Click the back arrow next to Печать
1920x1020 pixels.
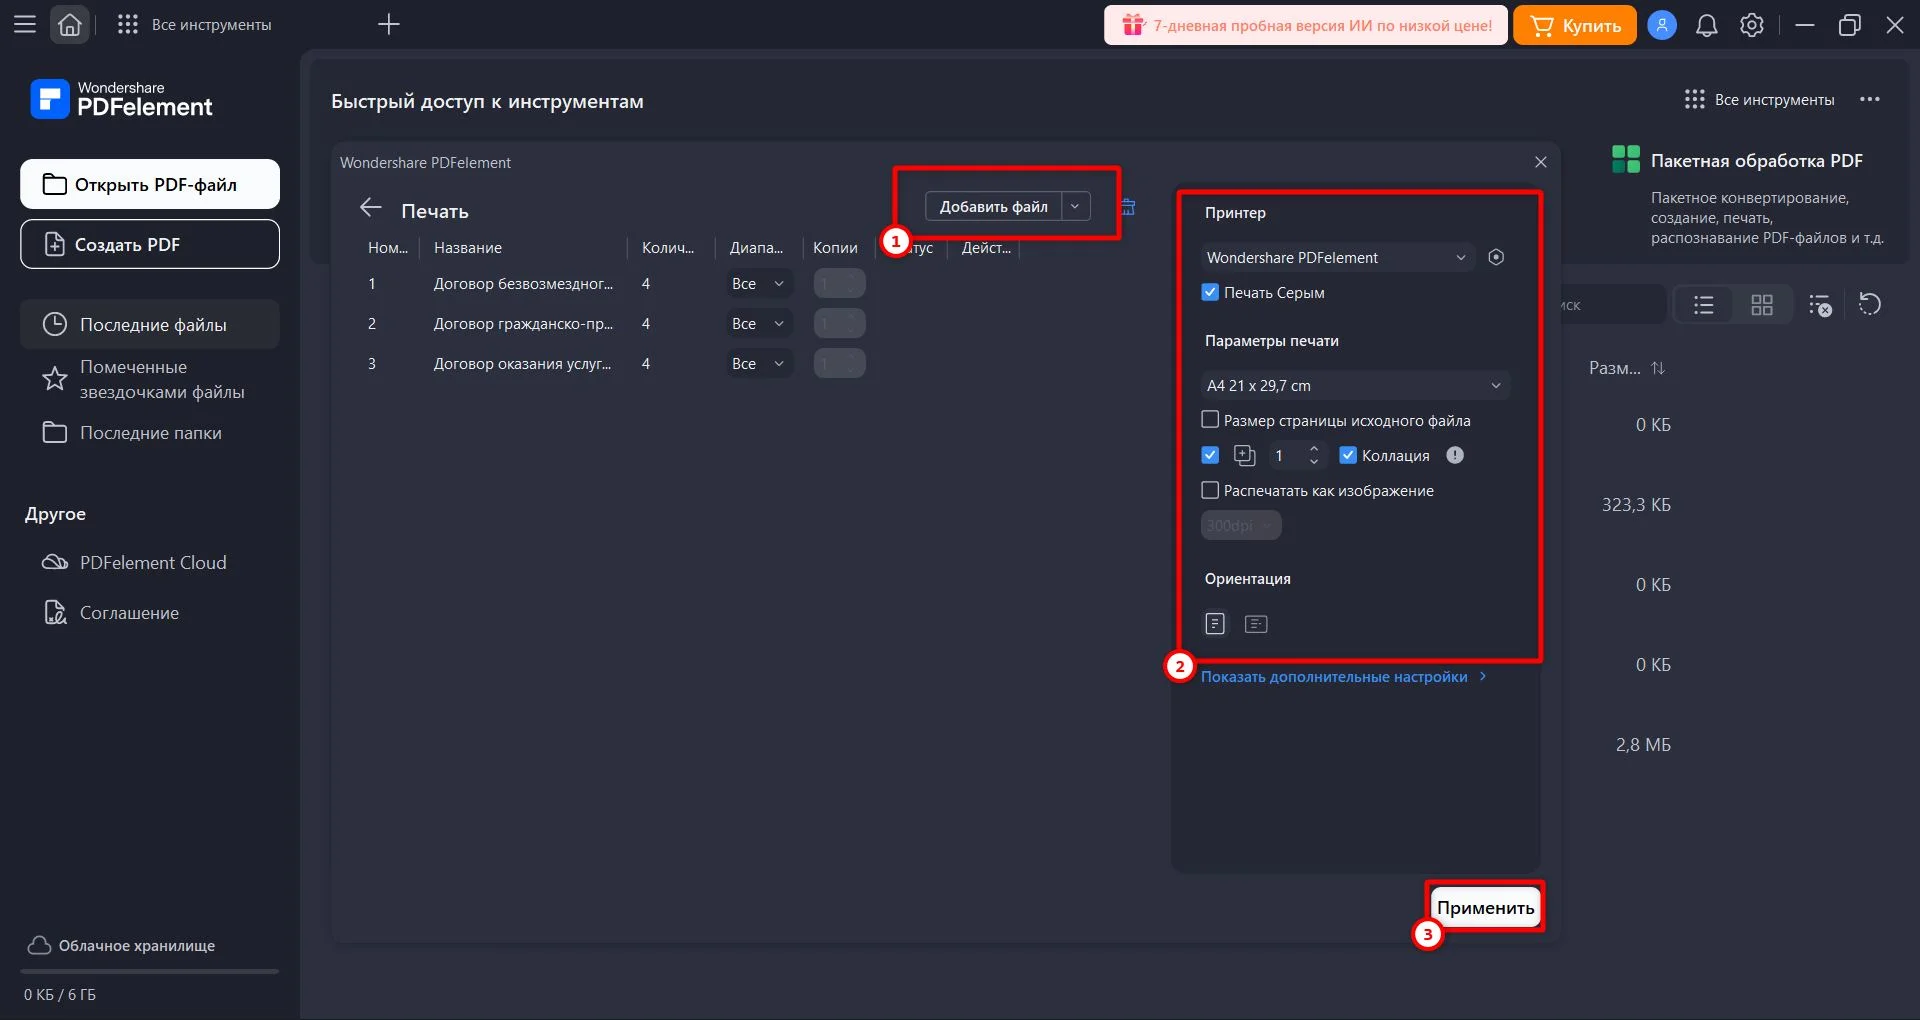coord(371,208)
